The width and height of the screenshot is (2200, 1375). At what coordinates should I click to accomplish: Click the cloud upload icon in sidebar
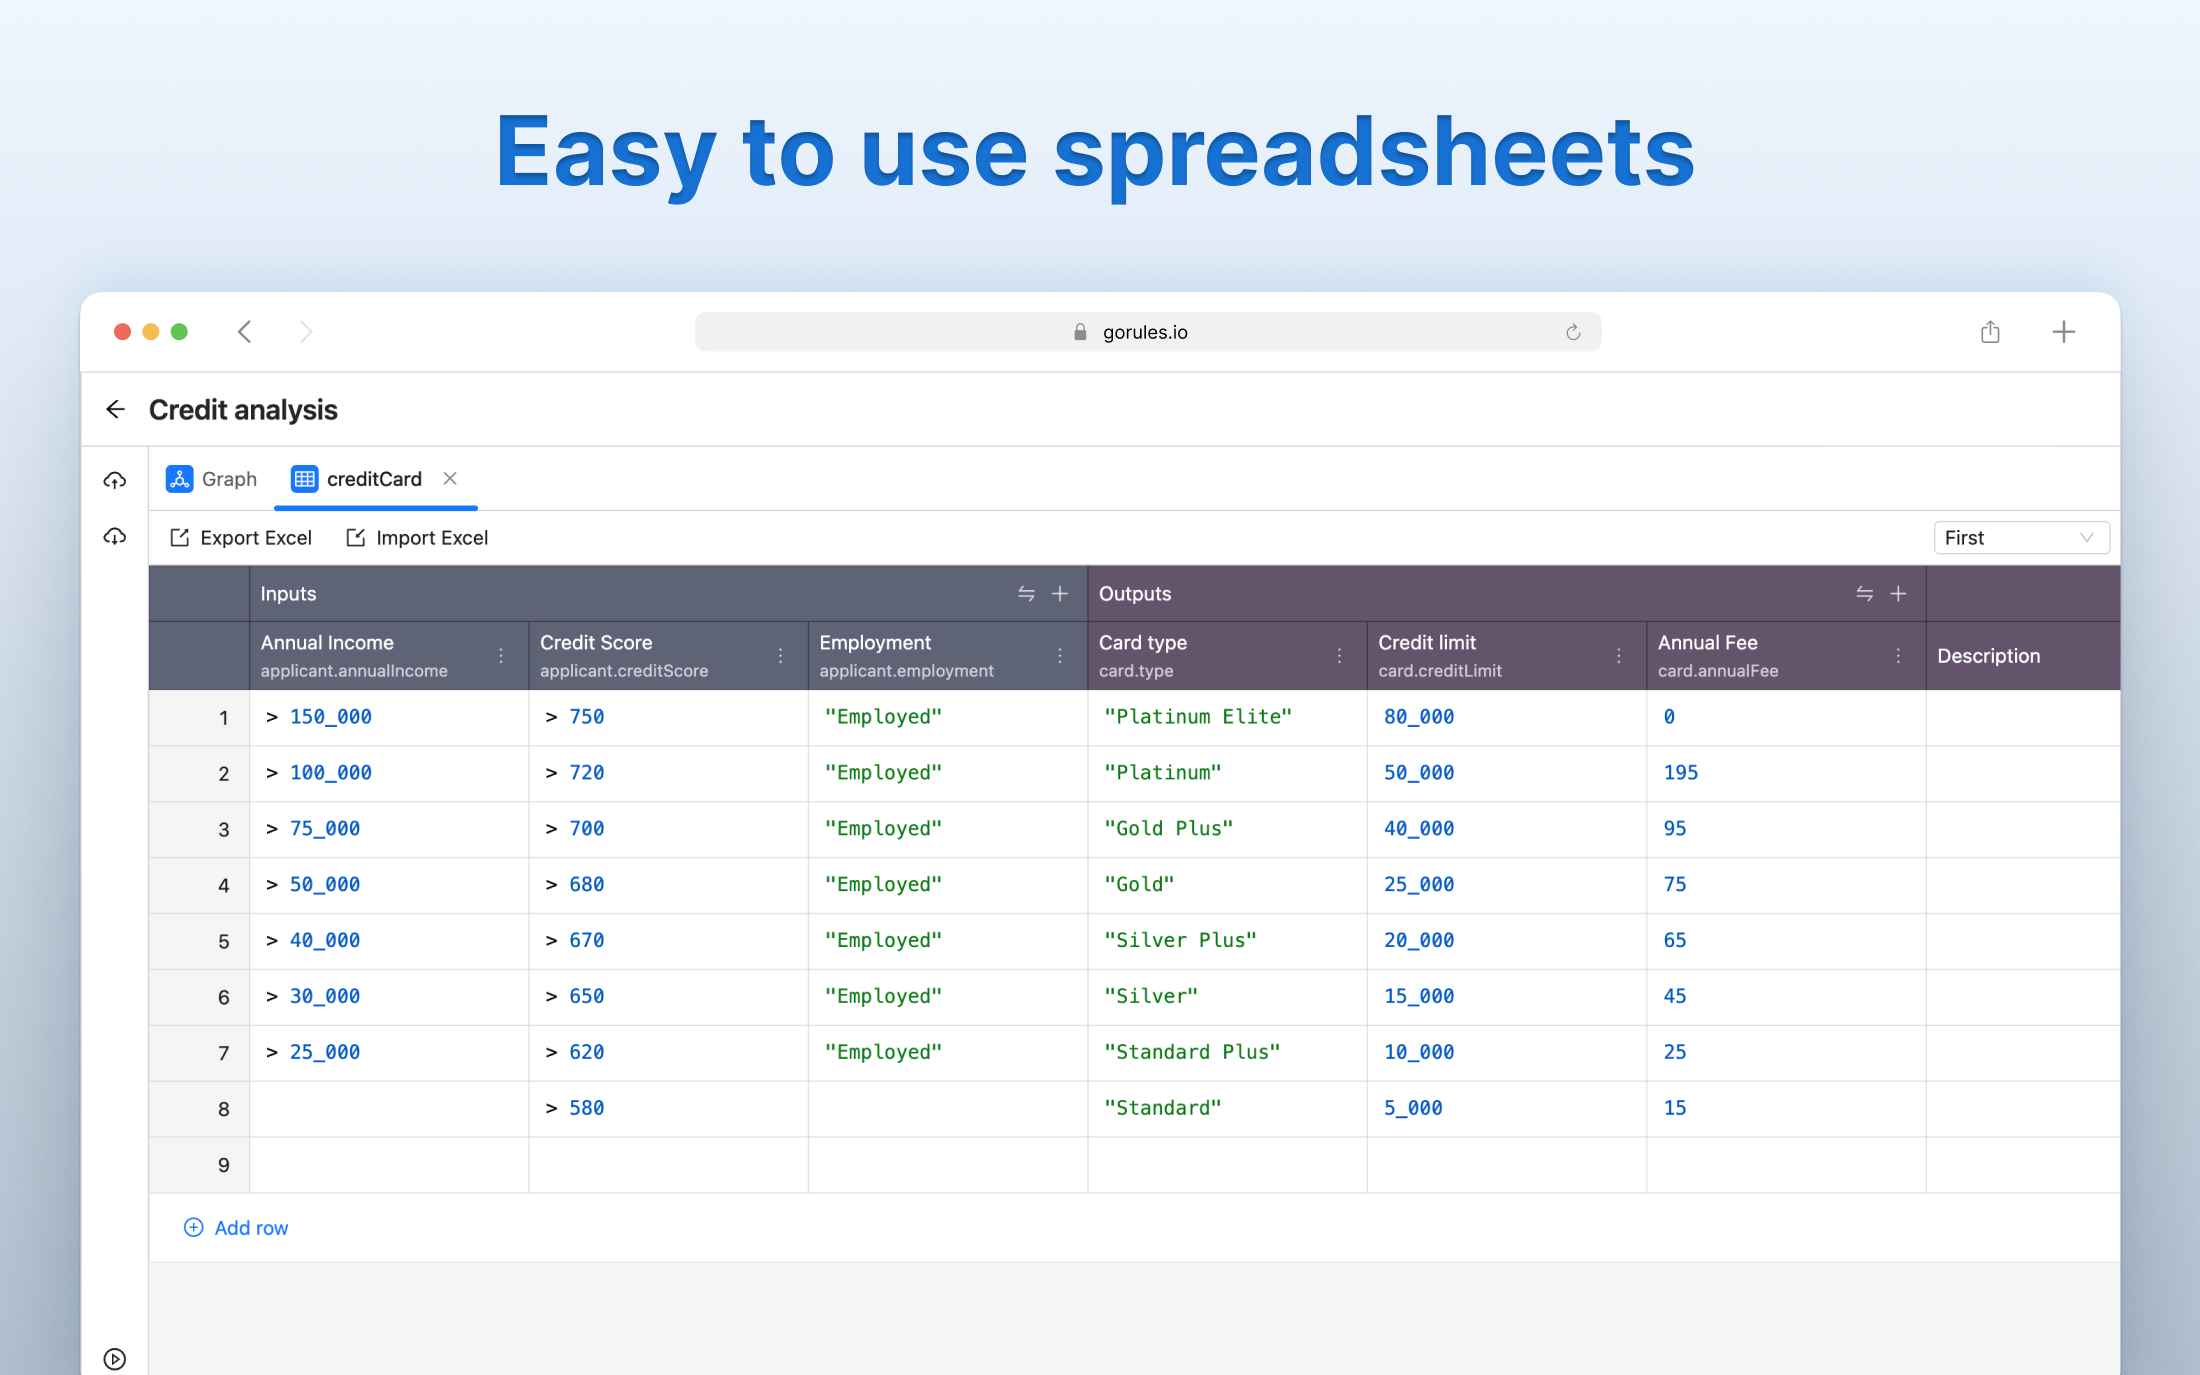(115, 481)
